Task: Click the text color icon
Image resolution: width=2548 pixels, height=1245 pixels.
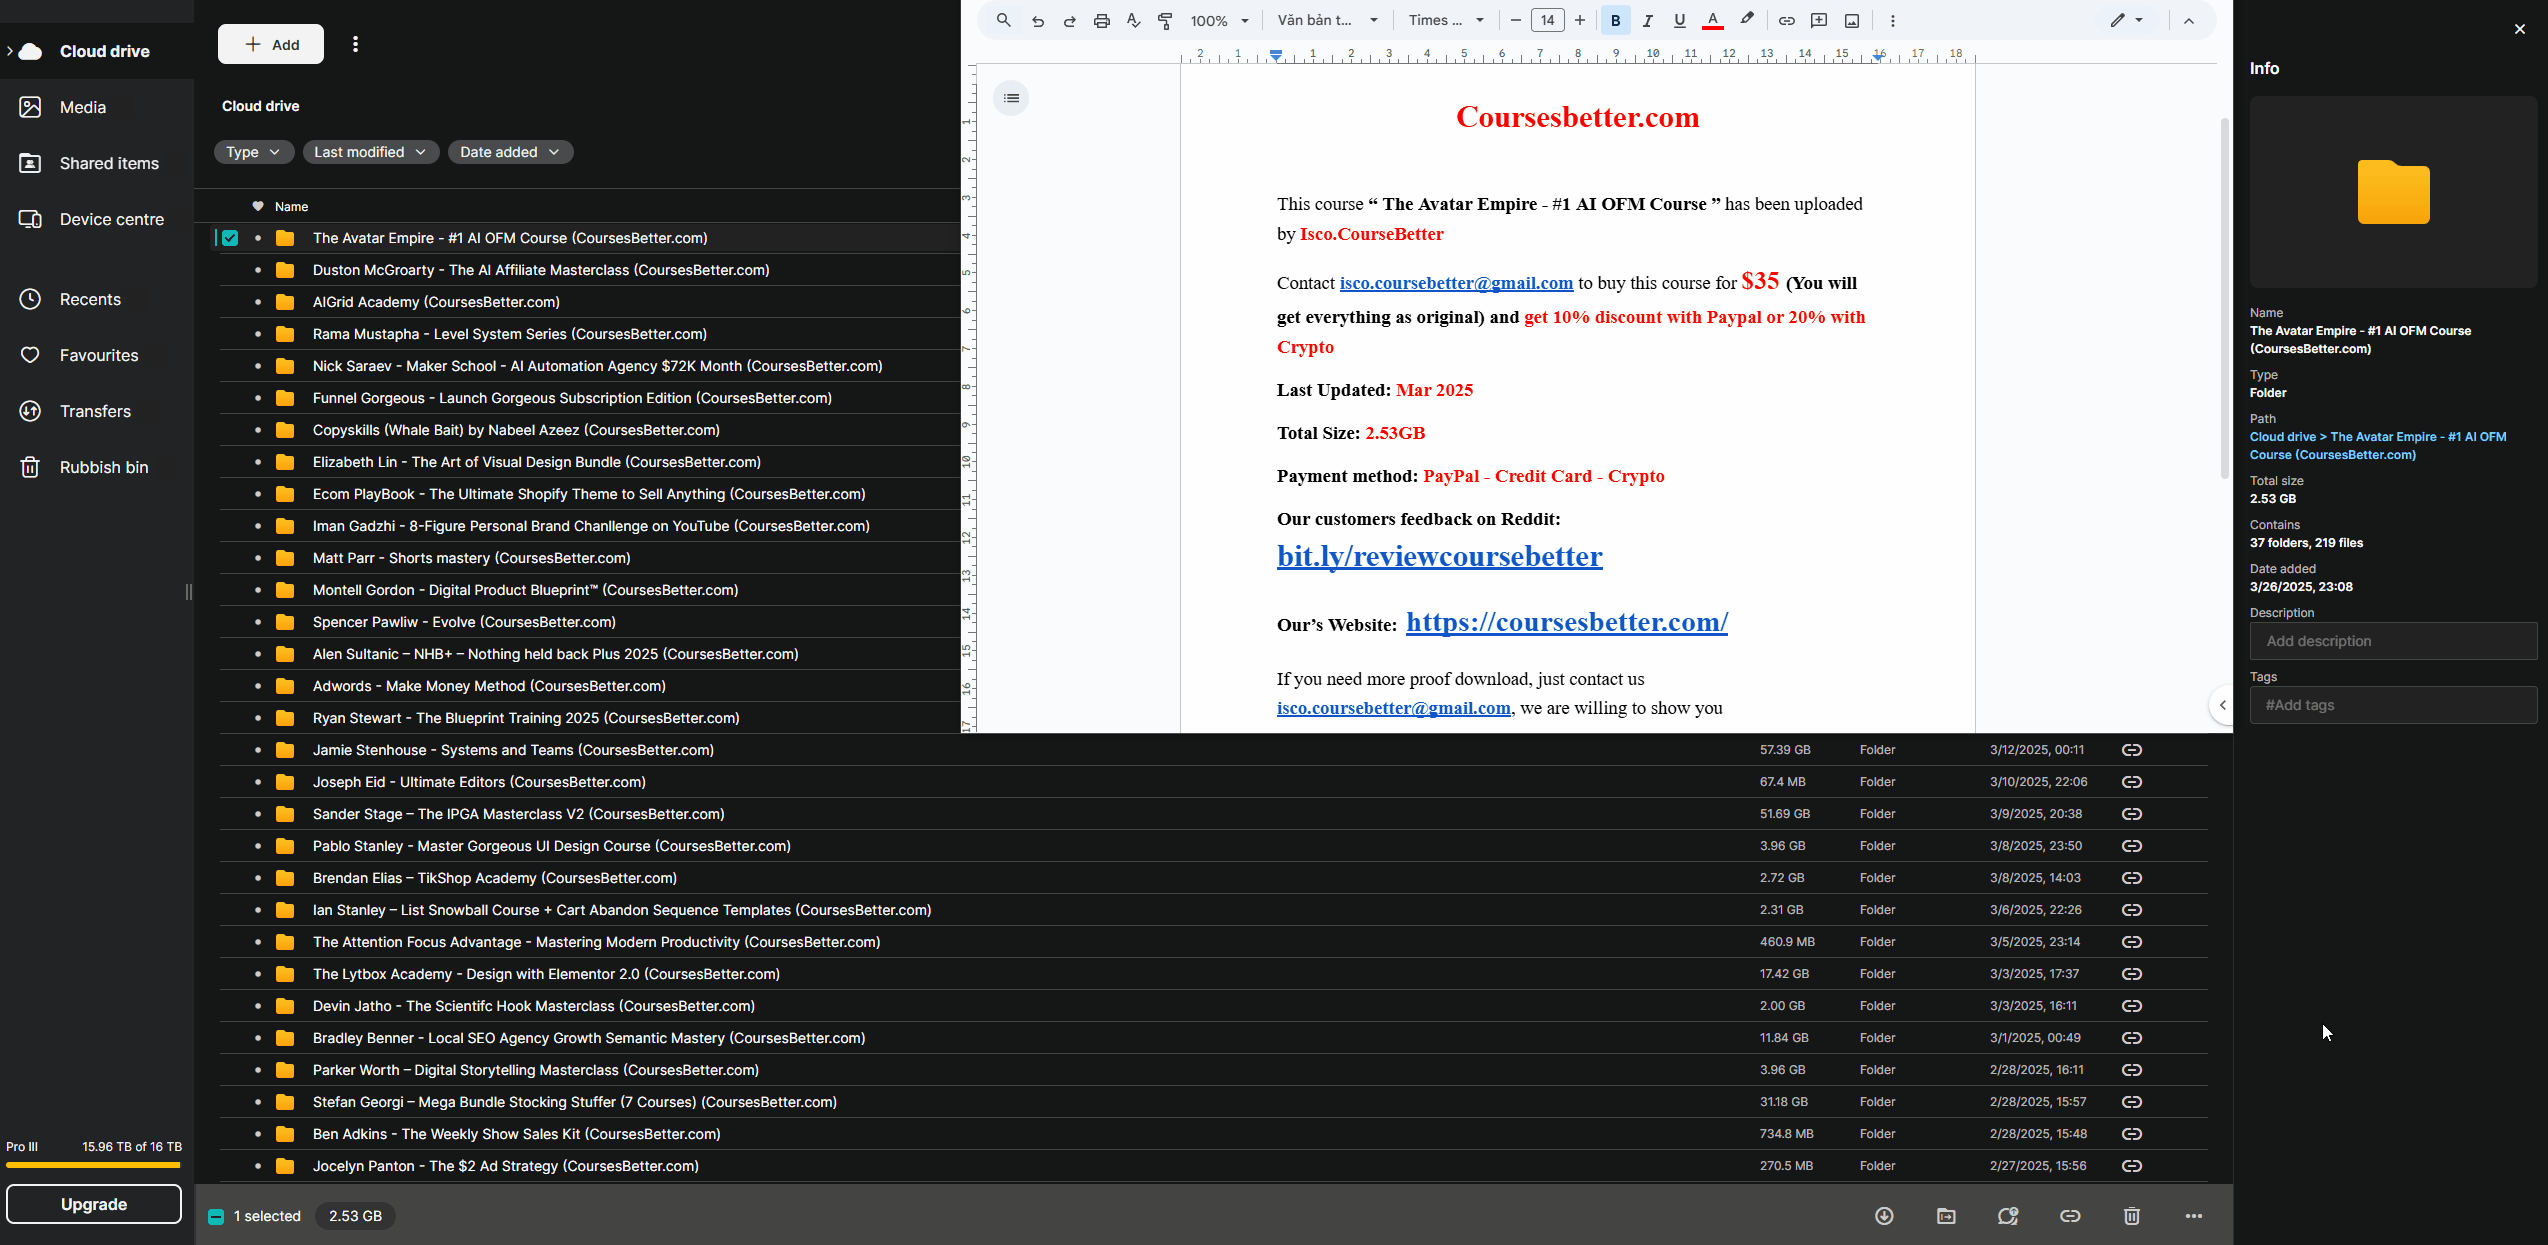Action: pyautogui.click(x=1712, y=20)
